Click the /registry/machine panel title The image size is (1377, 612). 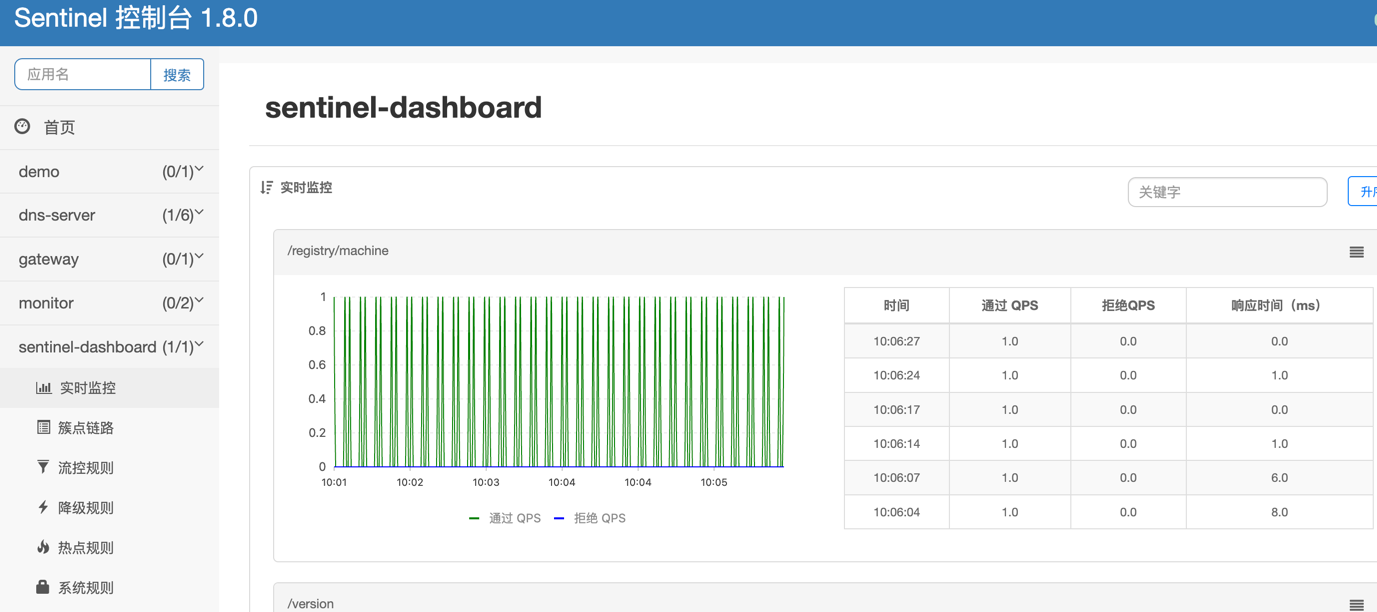pos(338,251)
